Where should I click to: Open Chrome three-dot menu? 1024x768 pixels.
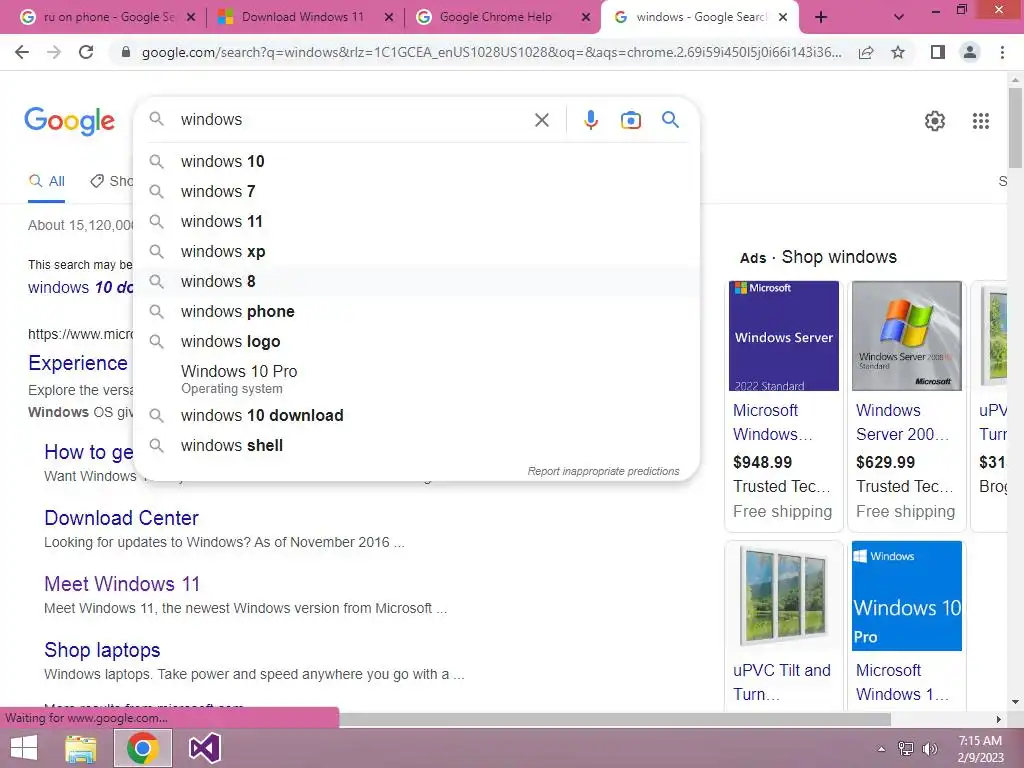pos(1002,52)
